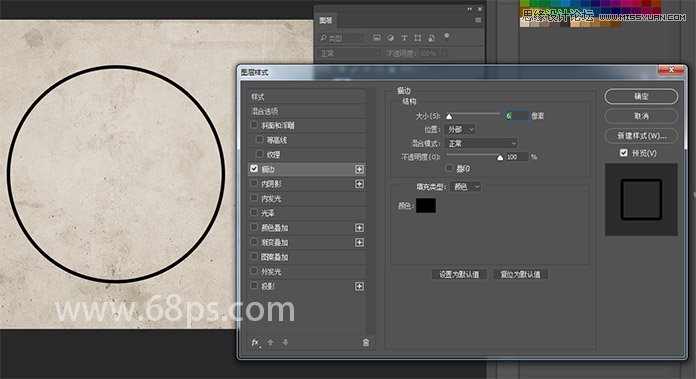Click the 取消 (Cancel) button
This screenshot has height=379, width=696.
[x=641, y=116]
